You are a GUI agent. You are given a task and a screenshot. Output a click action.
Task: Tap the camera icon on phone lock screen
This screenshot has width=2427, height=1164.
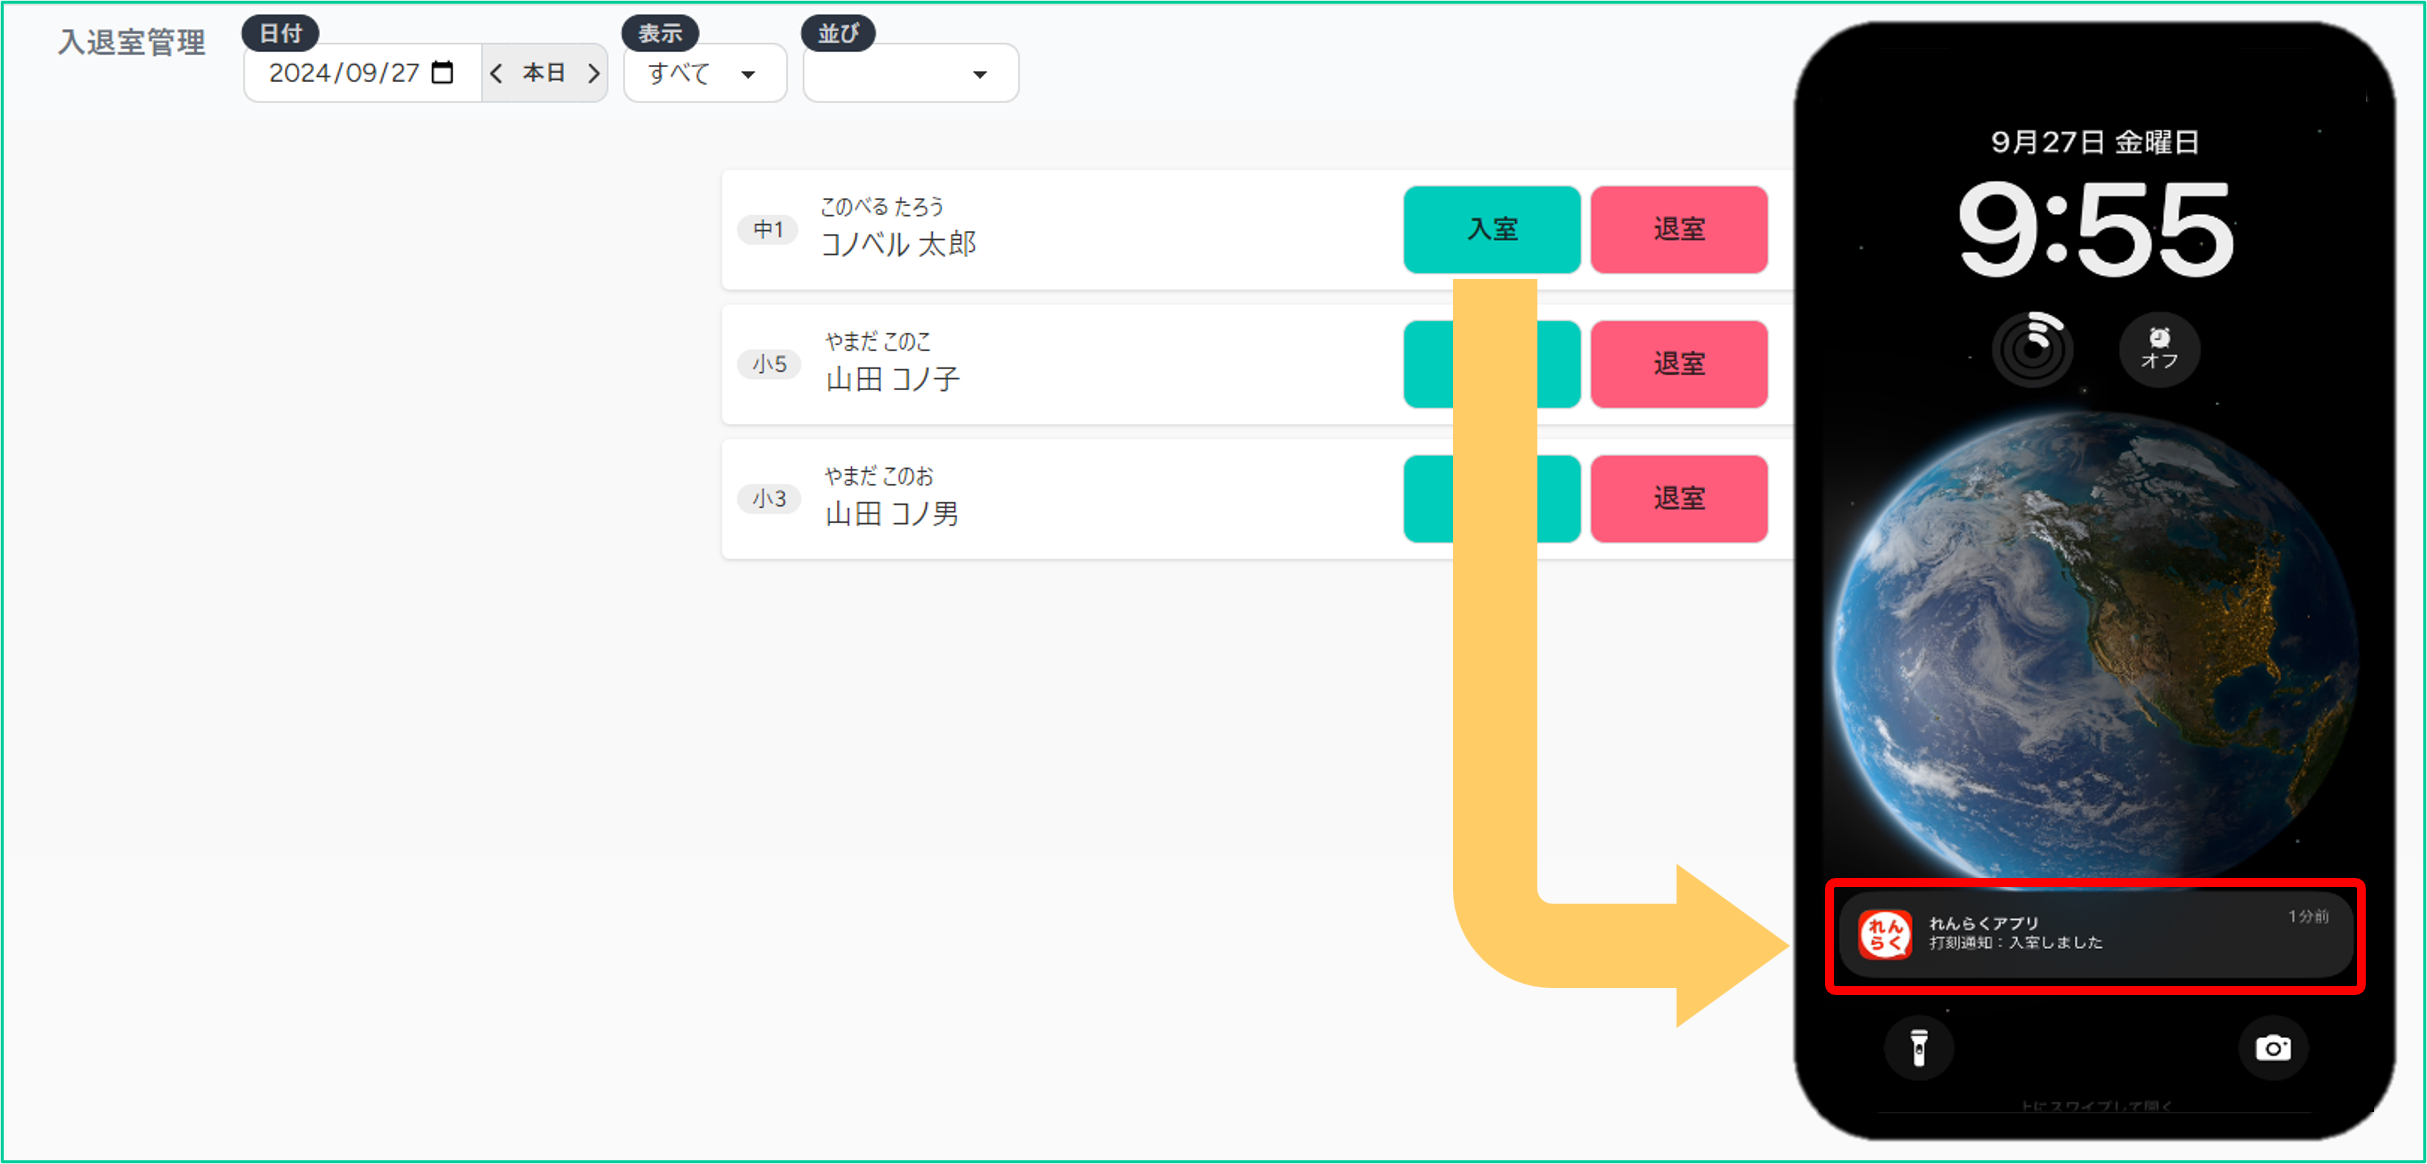click(x=2273, y=1047)
